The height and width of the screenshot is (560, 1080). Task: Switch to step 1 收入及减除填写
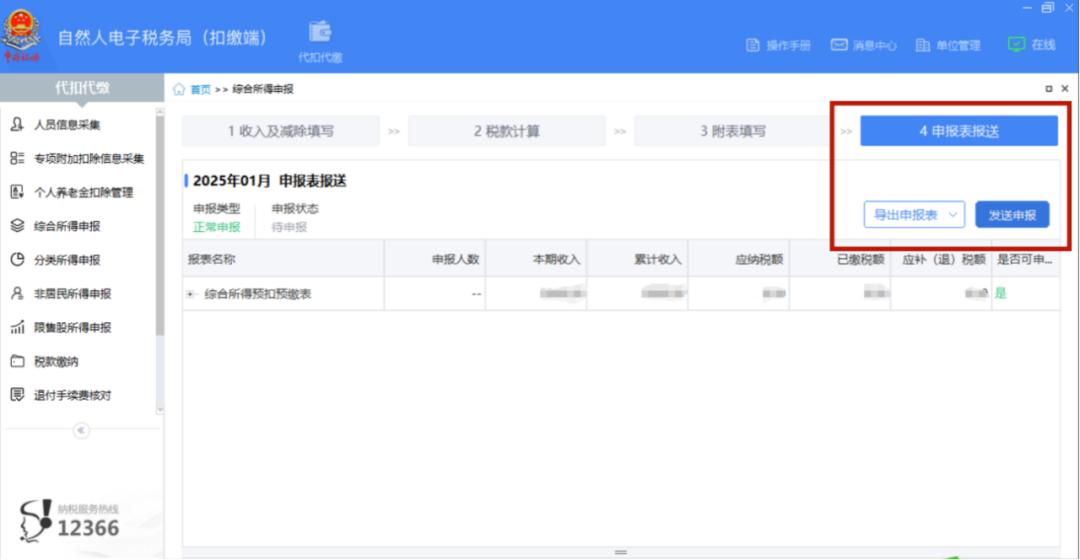(280, 131)
